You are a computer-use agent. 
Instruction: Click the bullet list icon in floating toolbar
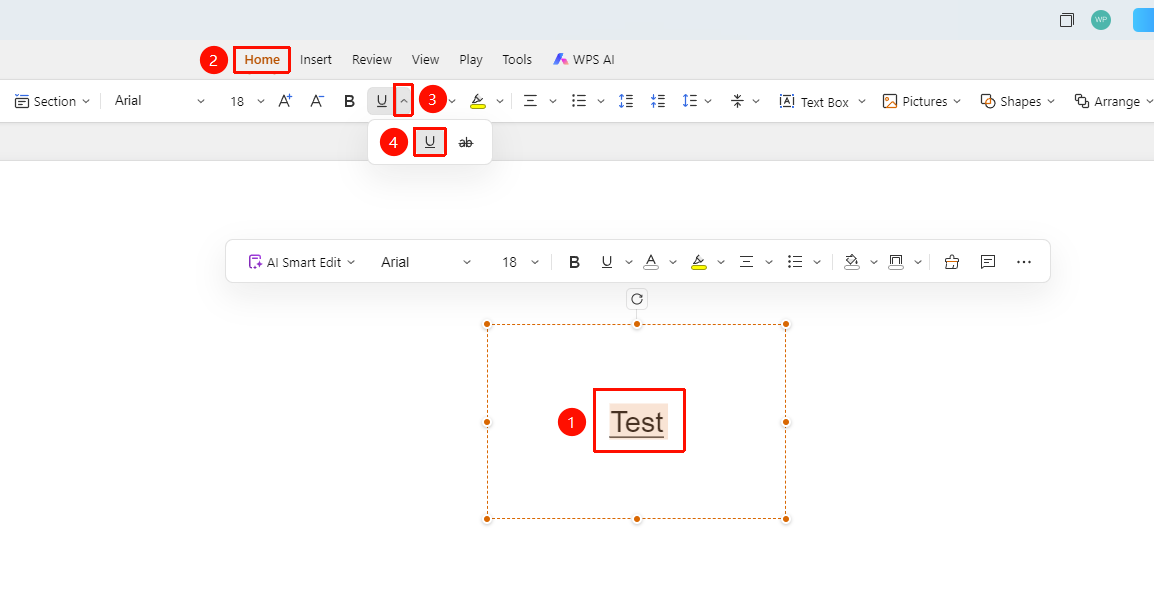point(795,262)
